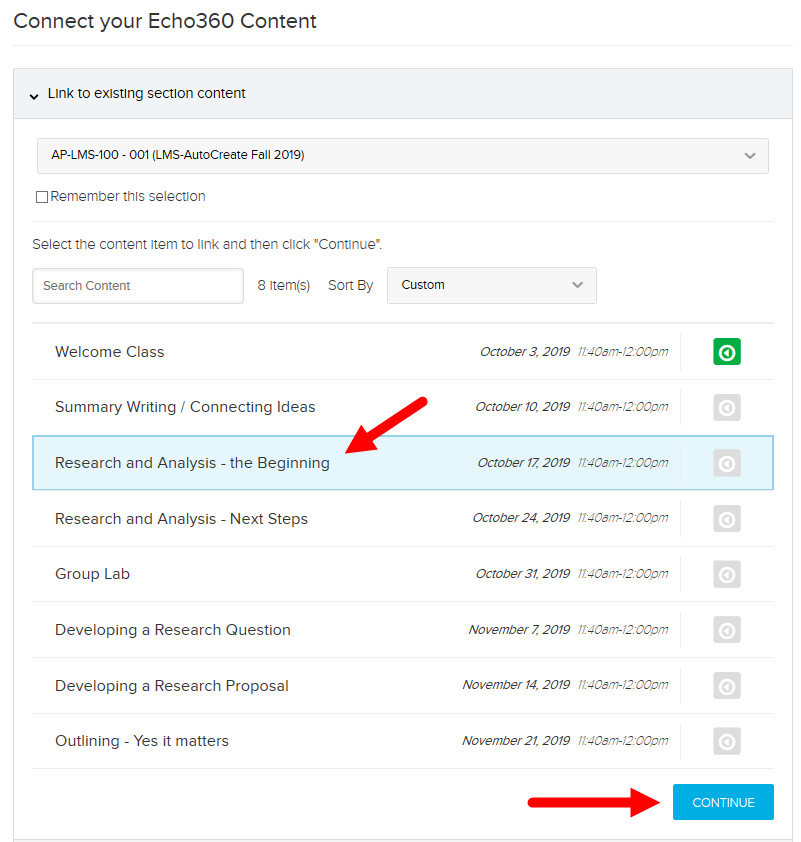Check the Remember this selection checkbox

[x=42, y=197]
